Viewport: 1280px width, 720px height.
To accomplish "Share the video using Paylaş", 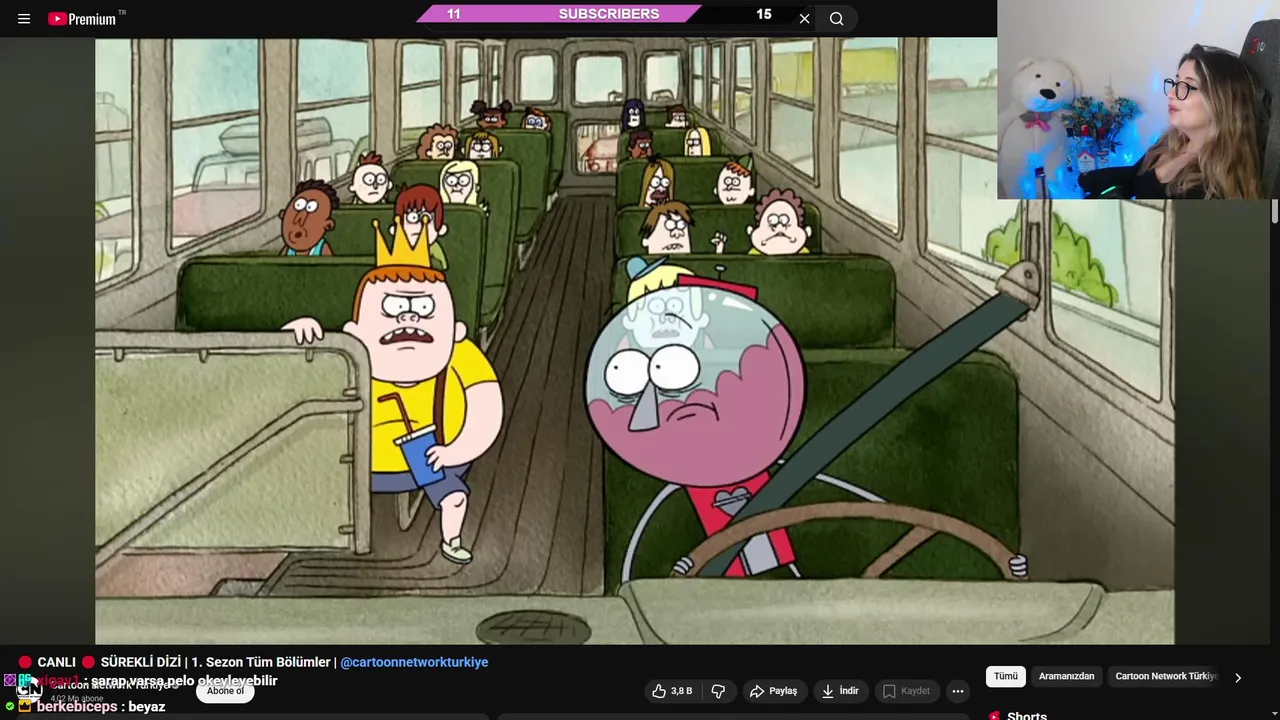I will (x=773, y=691).
